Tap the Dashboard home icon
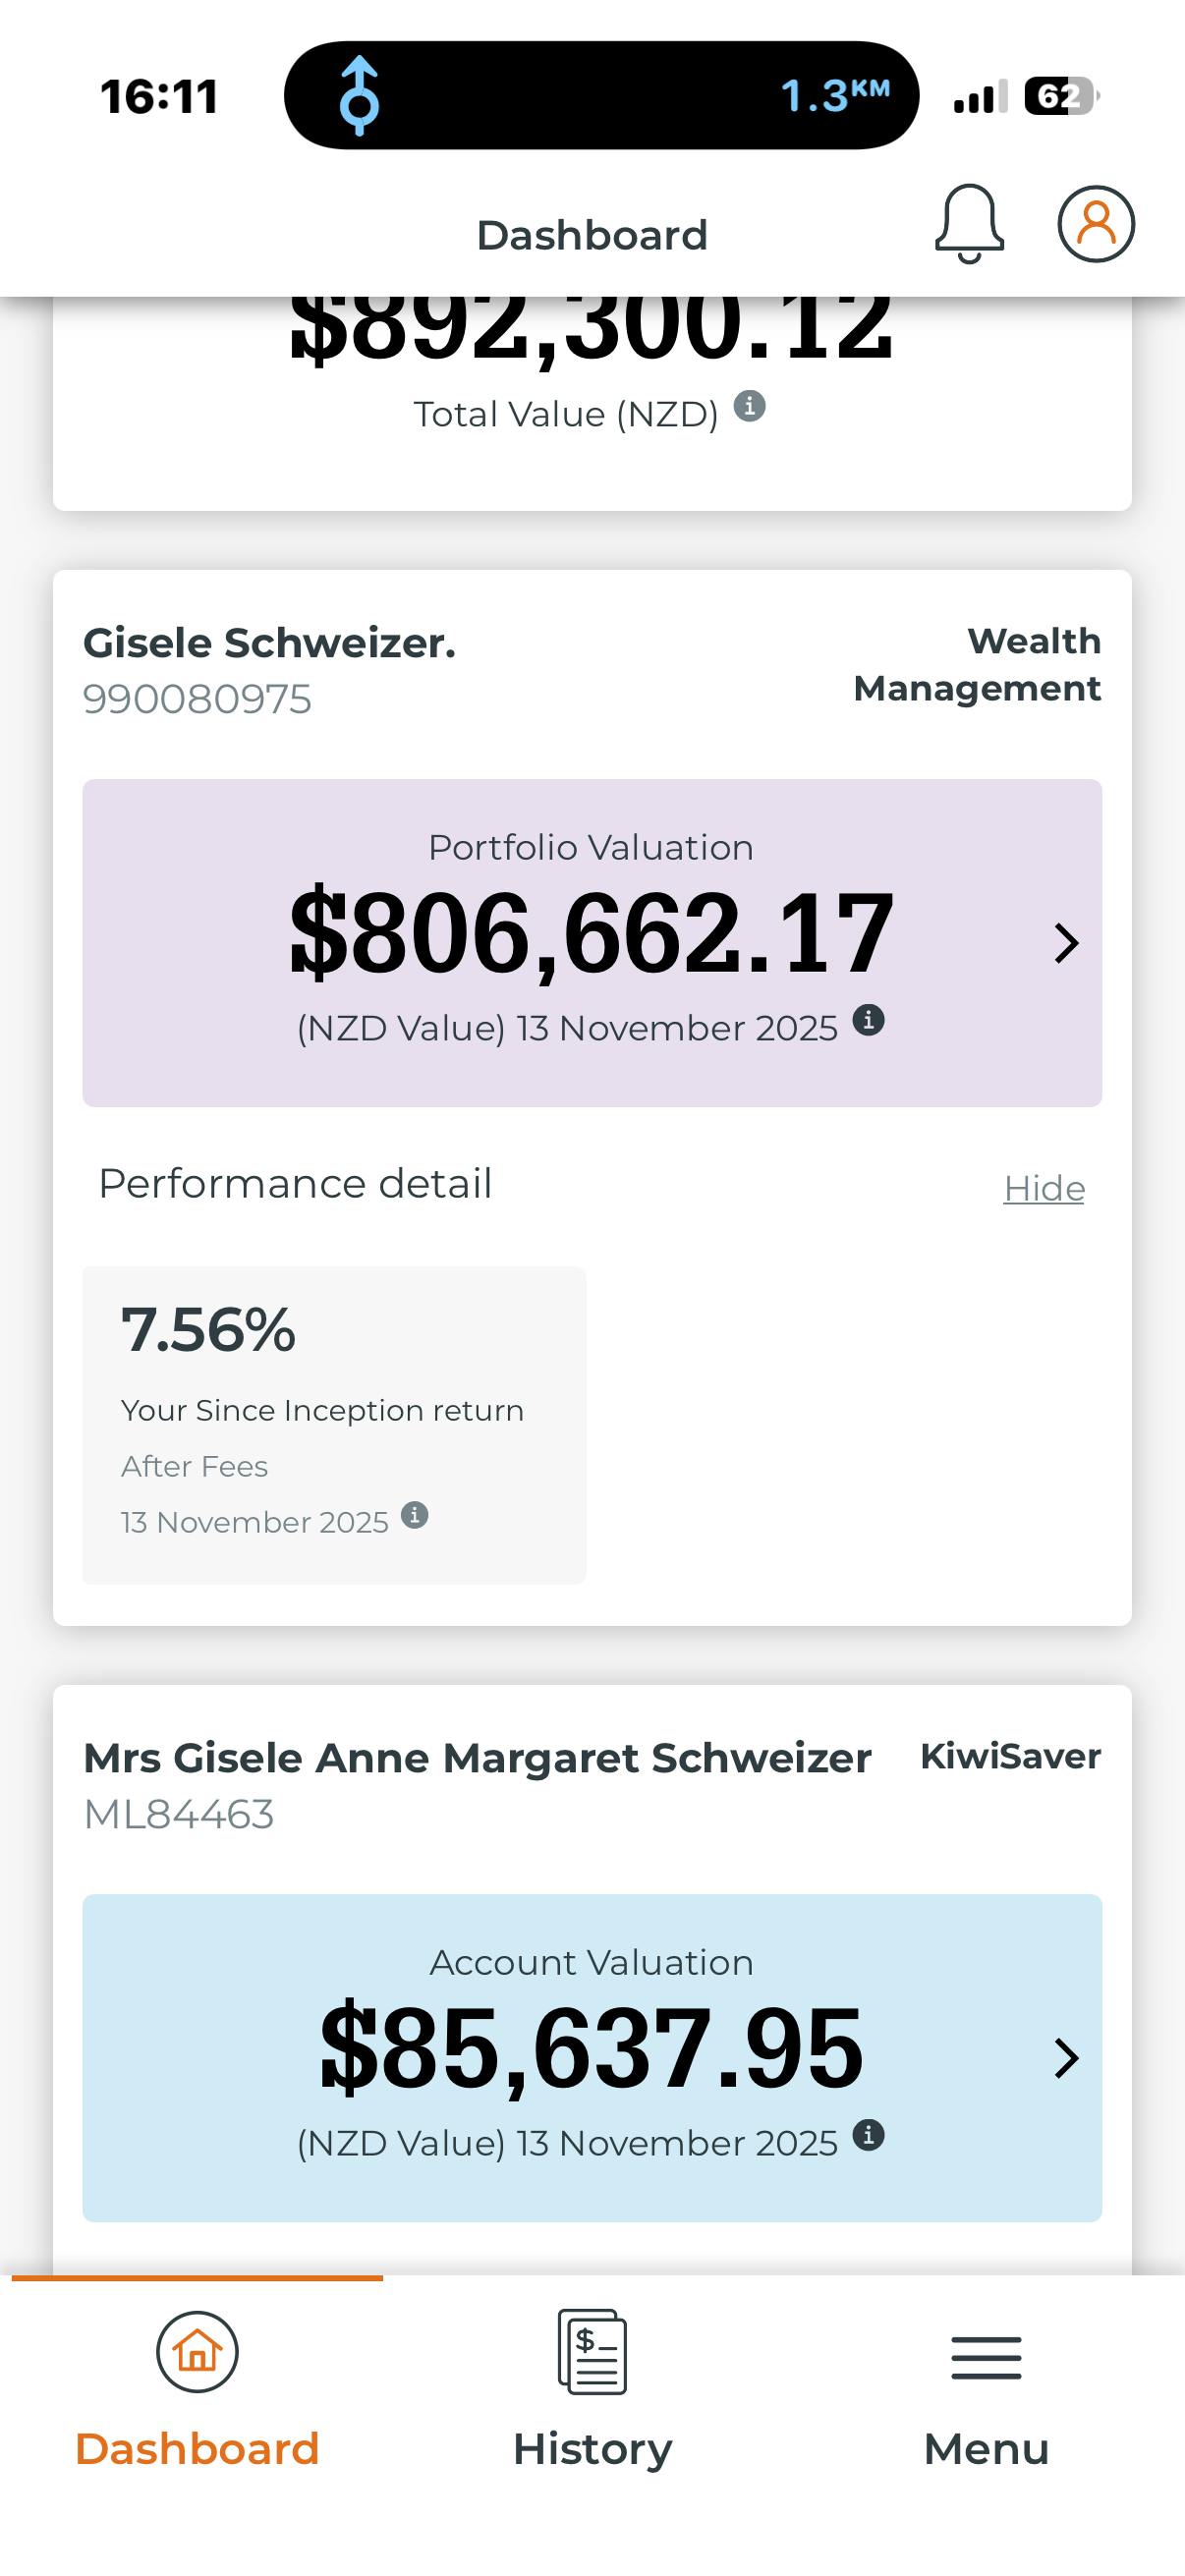The width and height of the screenshot is (1185, 2576). click(197, 2352)
